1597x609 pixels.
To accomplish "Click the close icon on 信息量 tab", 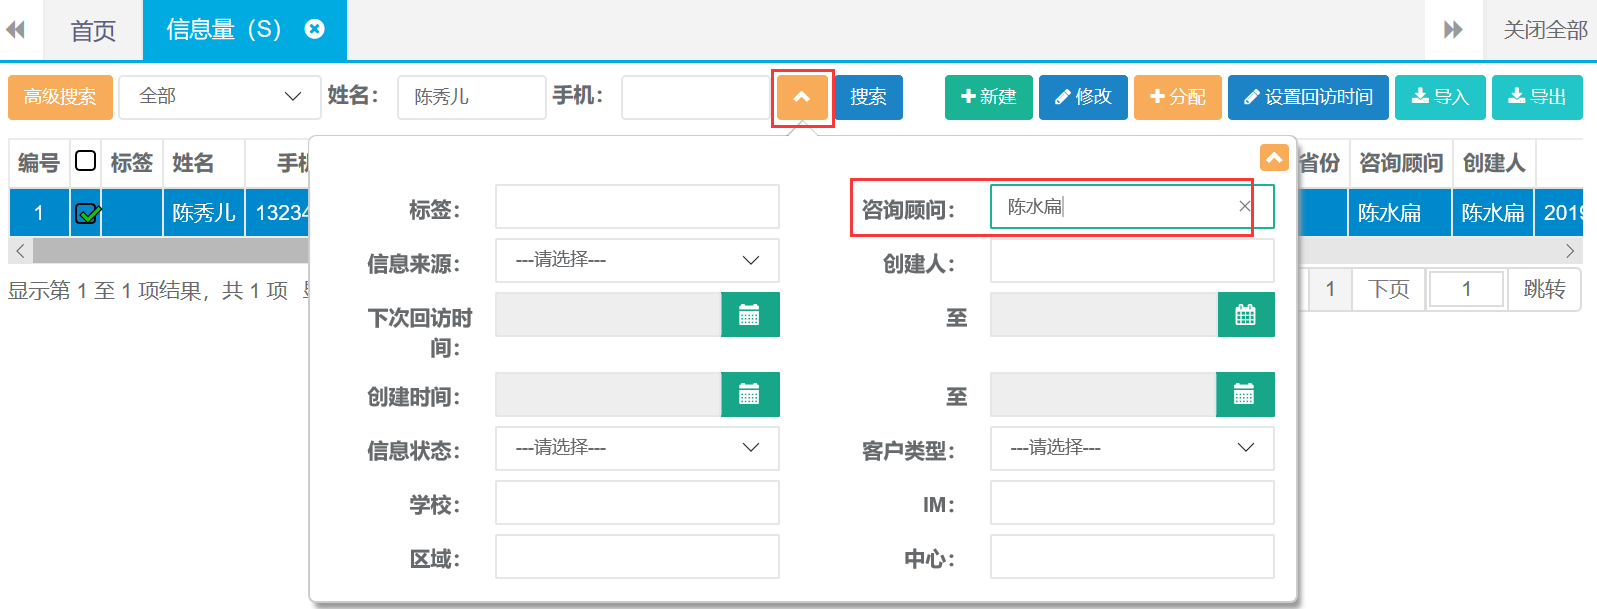I will tap(314, 29).
